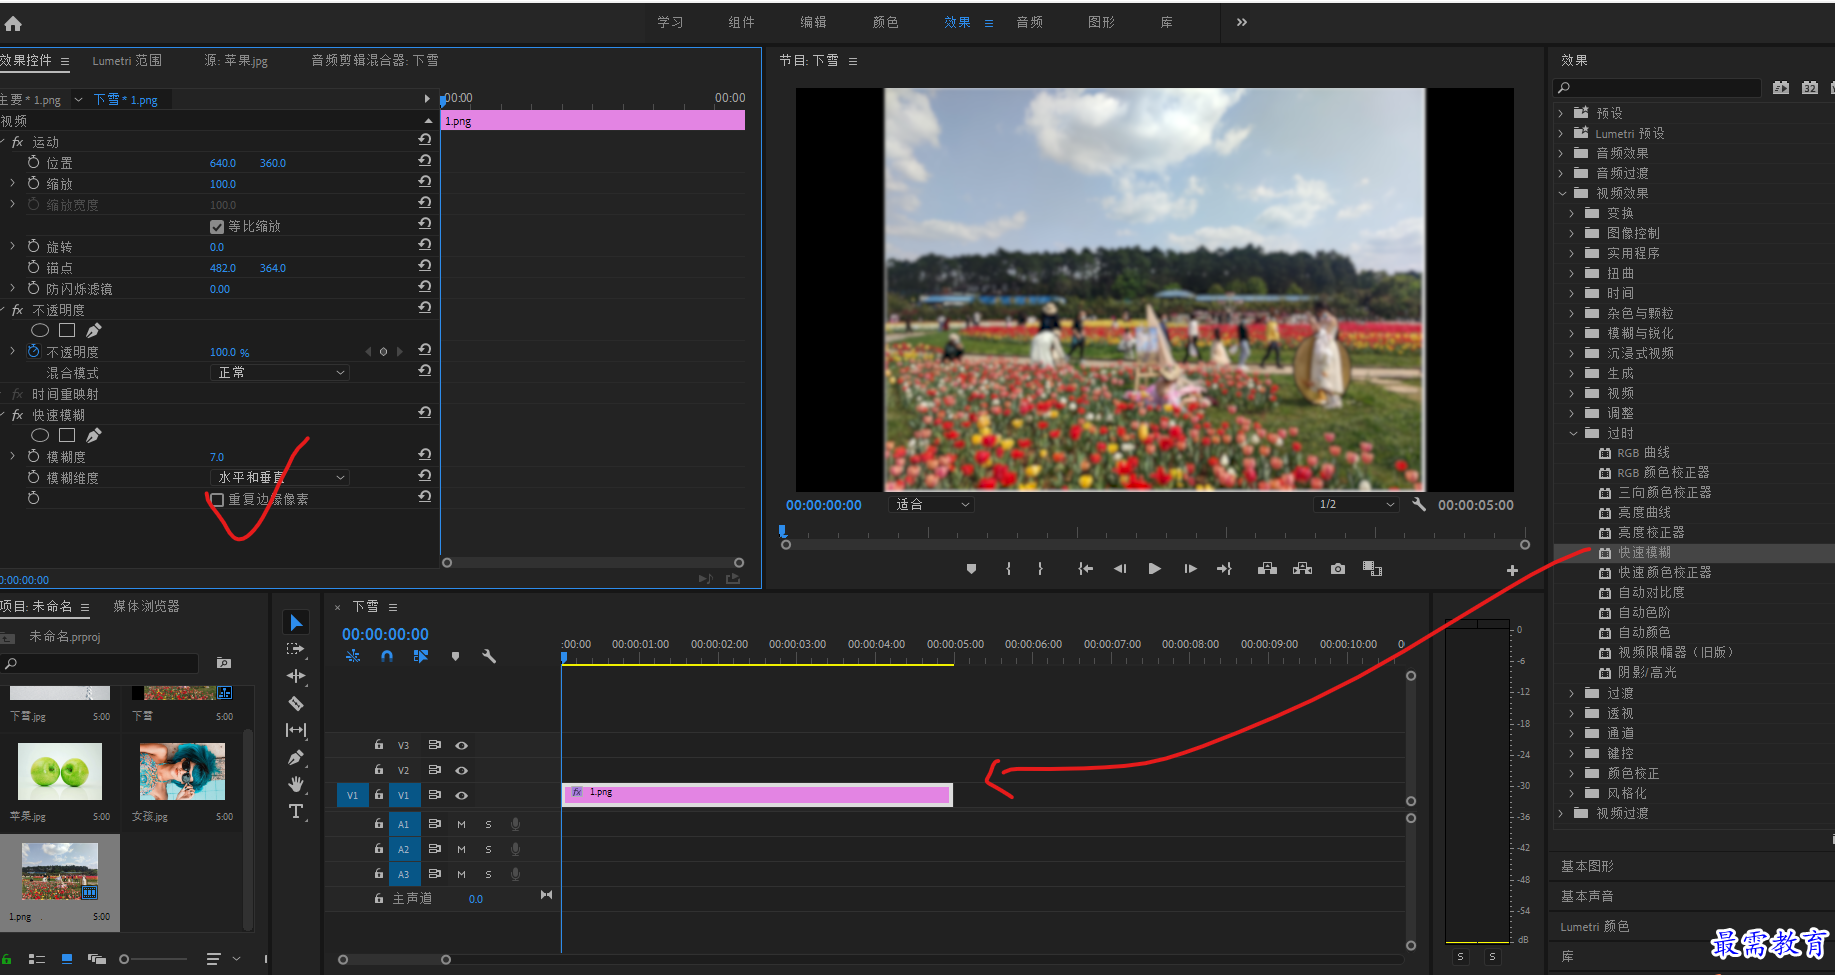Open the Essential Sound panel
Viewport: 1835px width, 975px height.
[x=1587, y=896]
